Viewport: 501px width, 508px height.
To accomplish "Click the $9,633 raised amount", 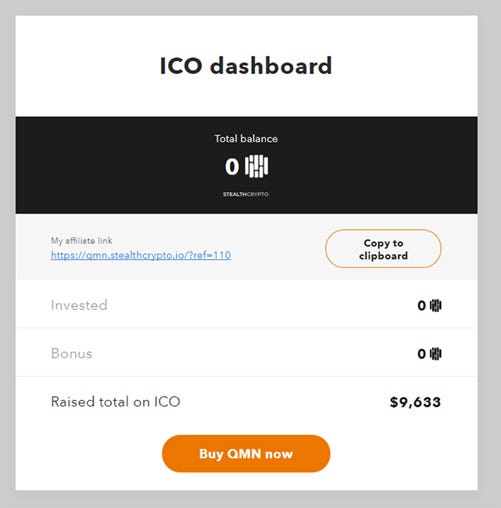I will [x=415, y=402].
